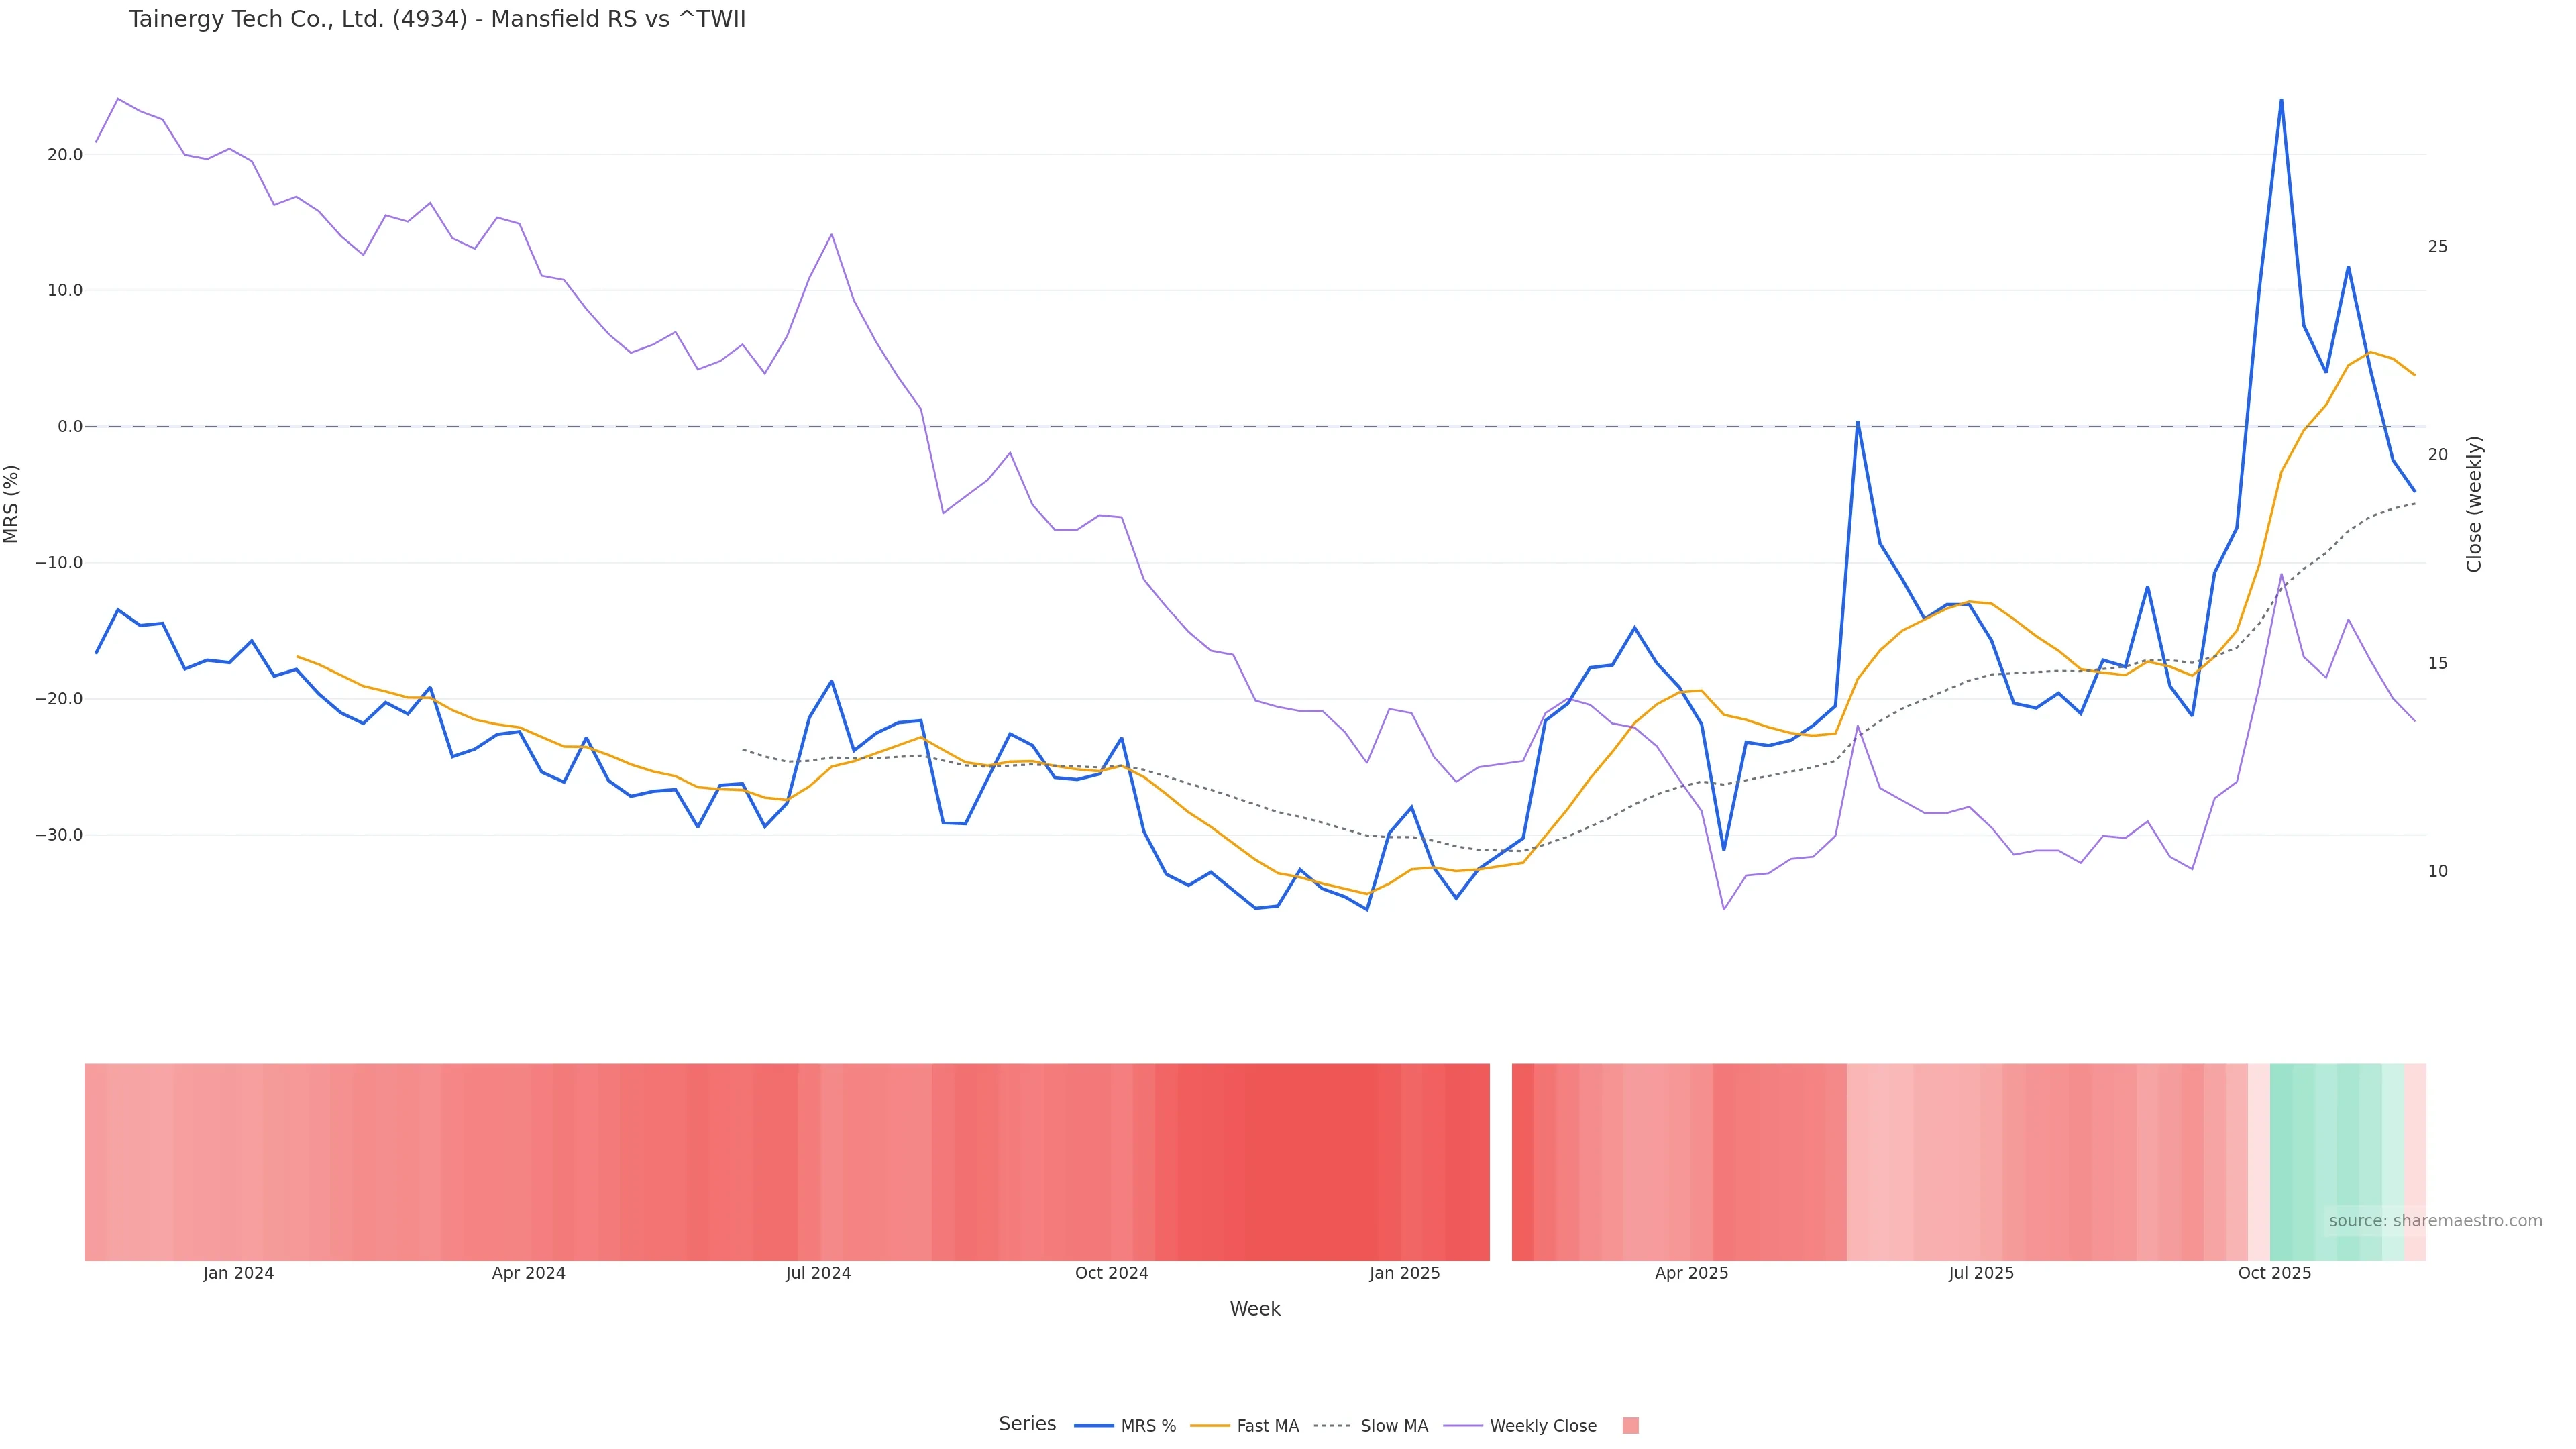Toggle the MRS % series in legend
The image size is (2576, 1449).
click(1147, 1426)
